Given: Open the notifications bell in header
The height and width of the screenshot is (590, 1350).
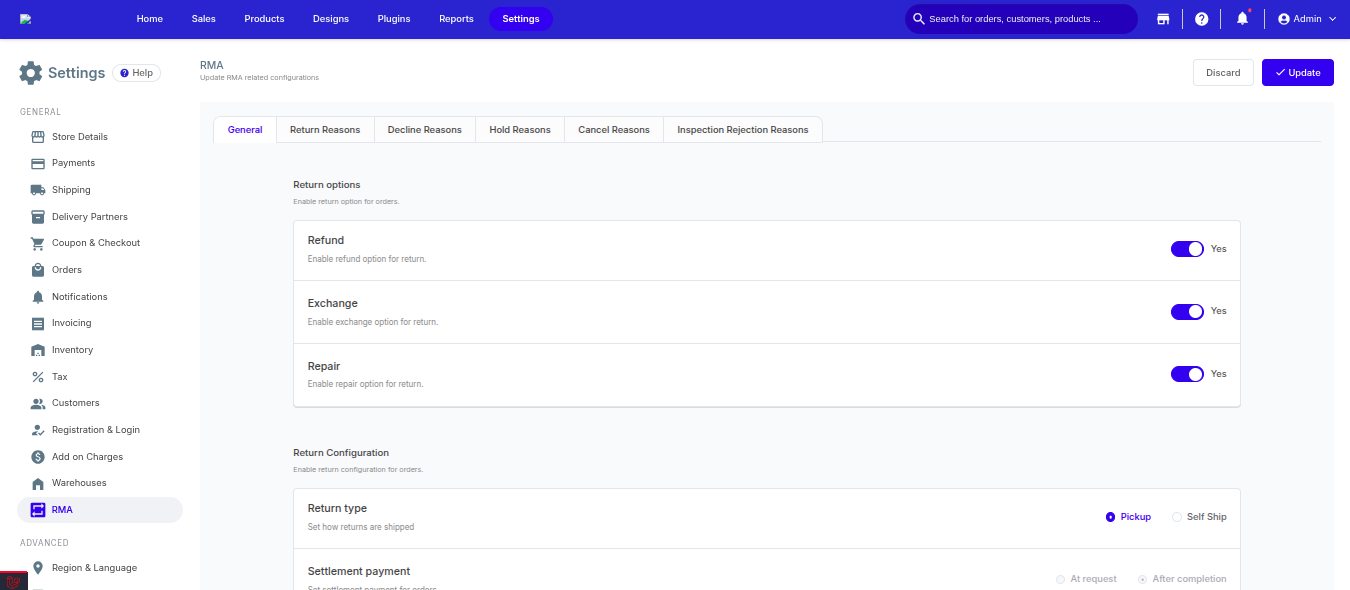Looking at the screenshot, I should click(1243, 19).
